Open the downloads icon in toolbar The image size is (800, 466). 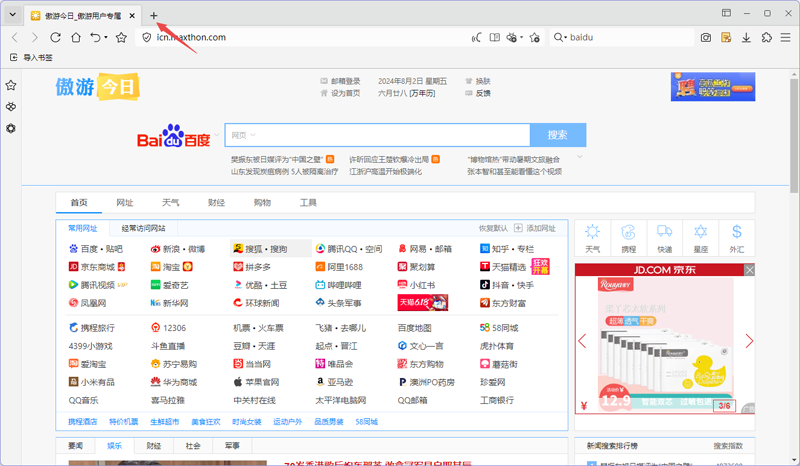pos(745,37)
